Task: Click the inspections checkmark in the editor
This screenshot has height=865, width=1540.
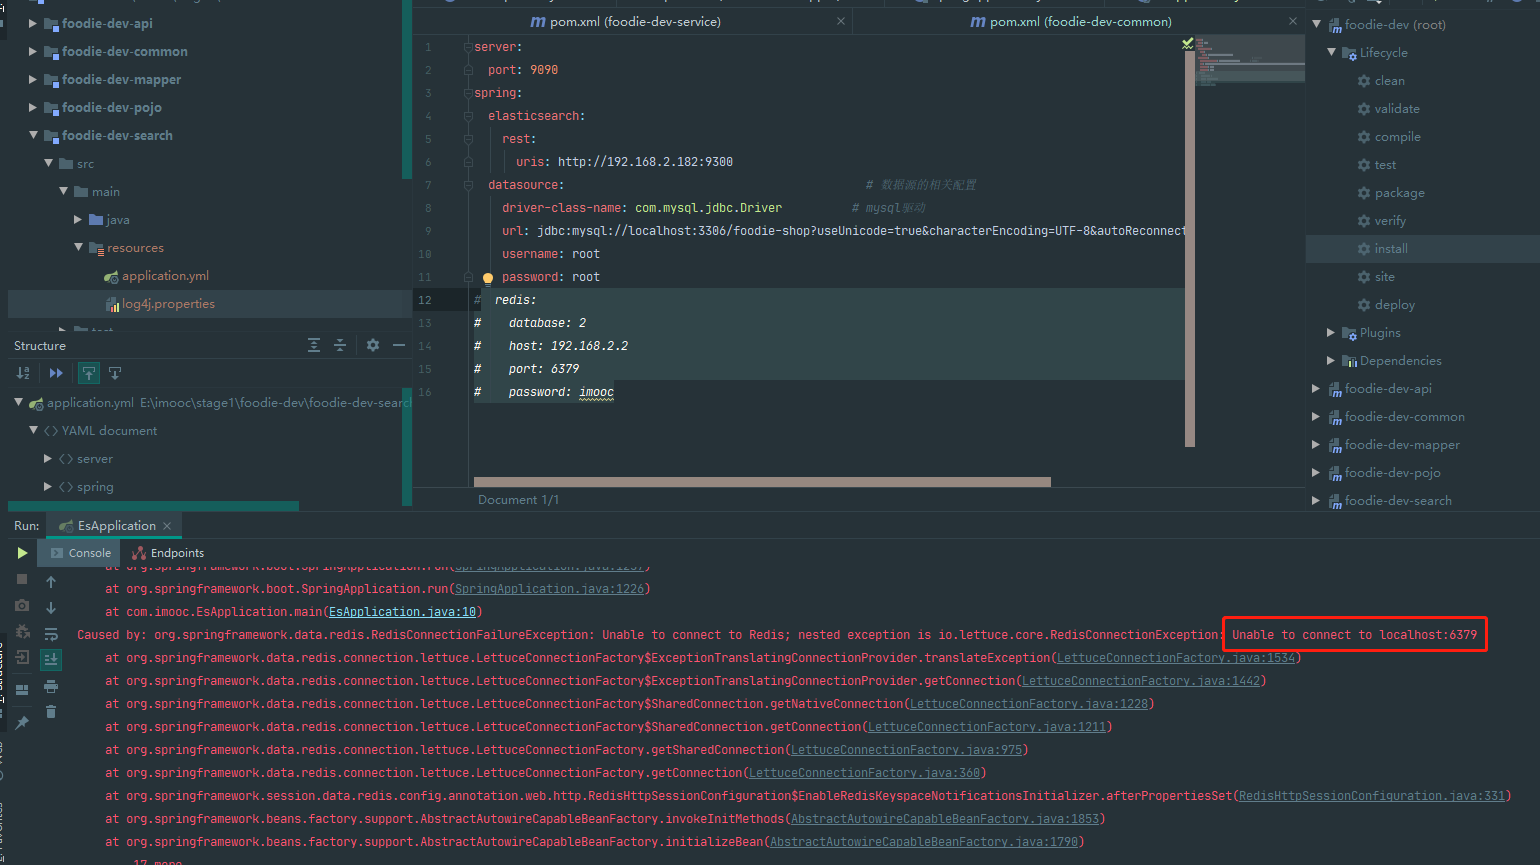Action: click(1188, 44)
